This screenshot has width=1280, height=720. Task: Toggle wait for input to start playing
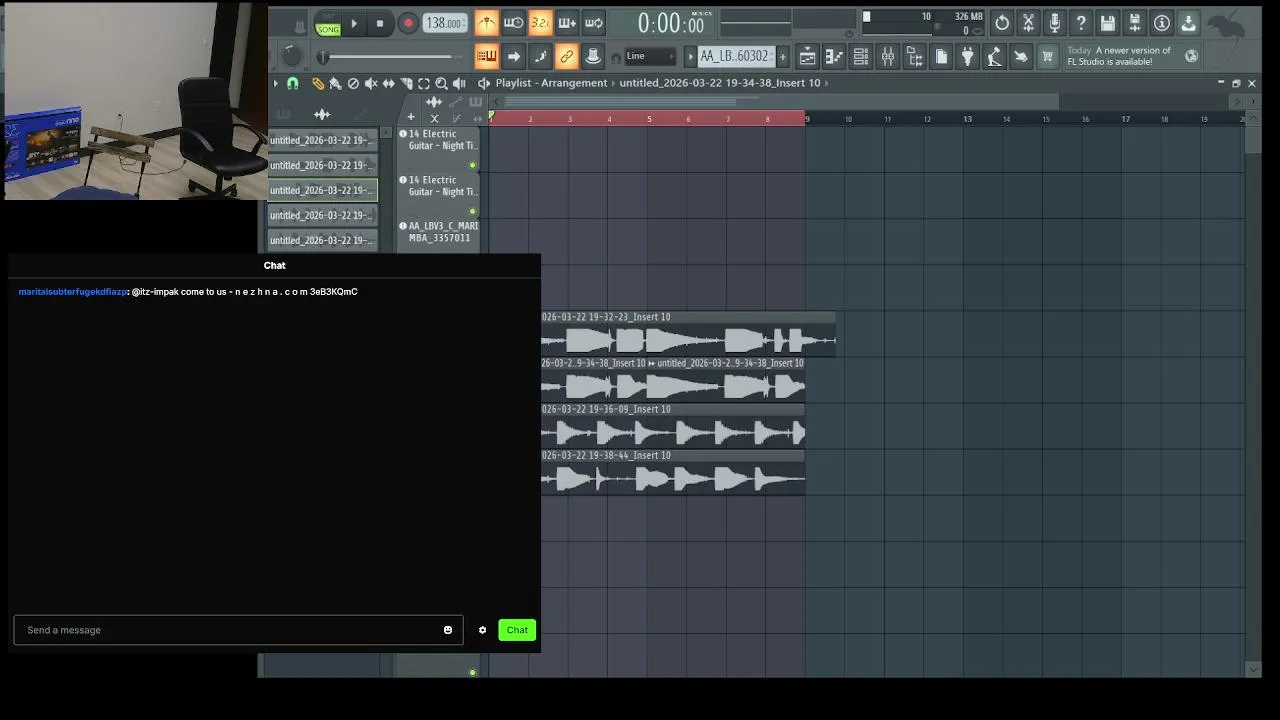point(513,23)
